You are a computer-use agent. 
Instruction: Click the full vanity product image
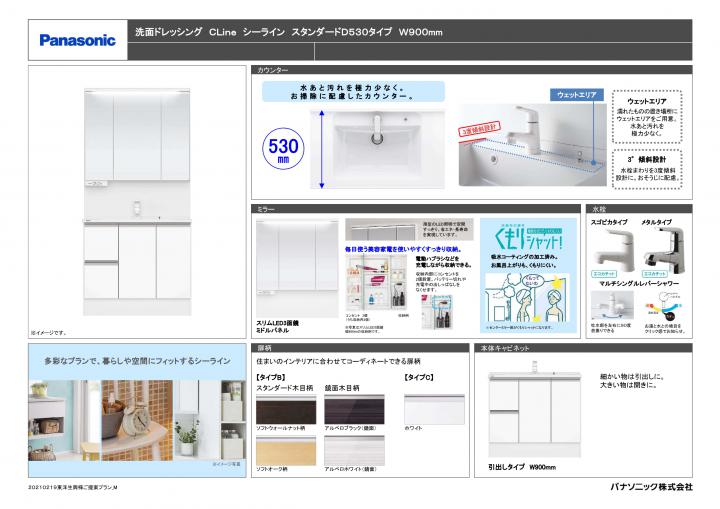(x=137, y=202)
